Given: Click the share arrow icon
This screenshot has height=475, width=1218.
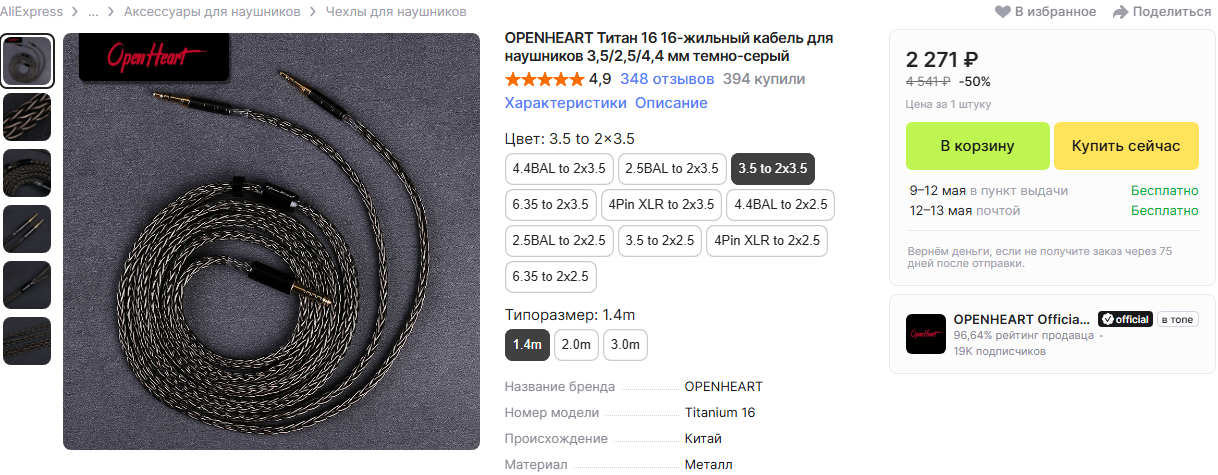Looking at the screenshot, I should pyautogui.click(x=1120, y=12).
